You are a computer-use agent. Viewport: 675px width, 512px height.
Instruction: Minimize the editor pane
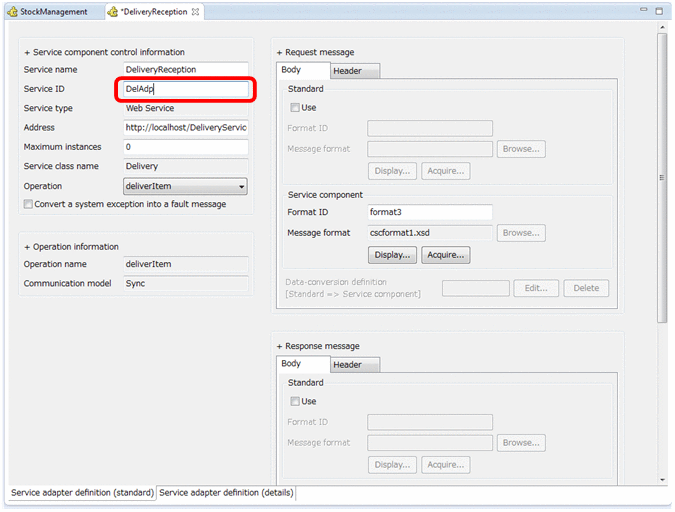[645, 11]
